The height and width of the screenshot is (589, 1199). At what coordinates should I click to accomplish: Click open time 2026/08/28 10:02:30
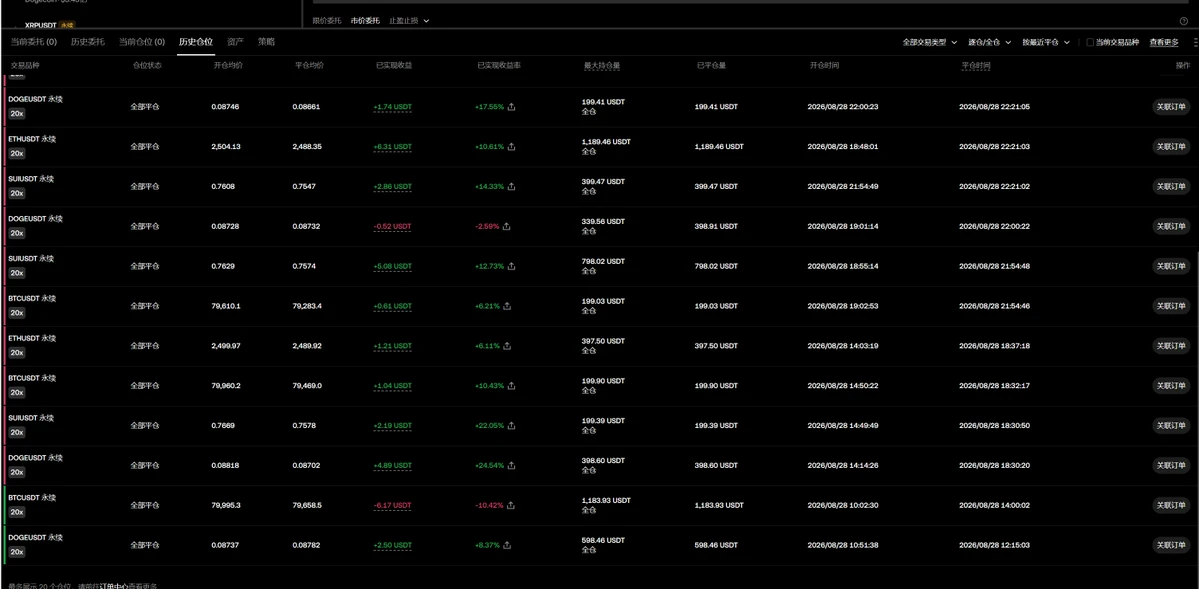click(843, 505)
